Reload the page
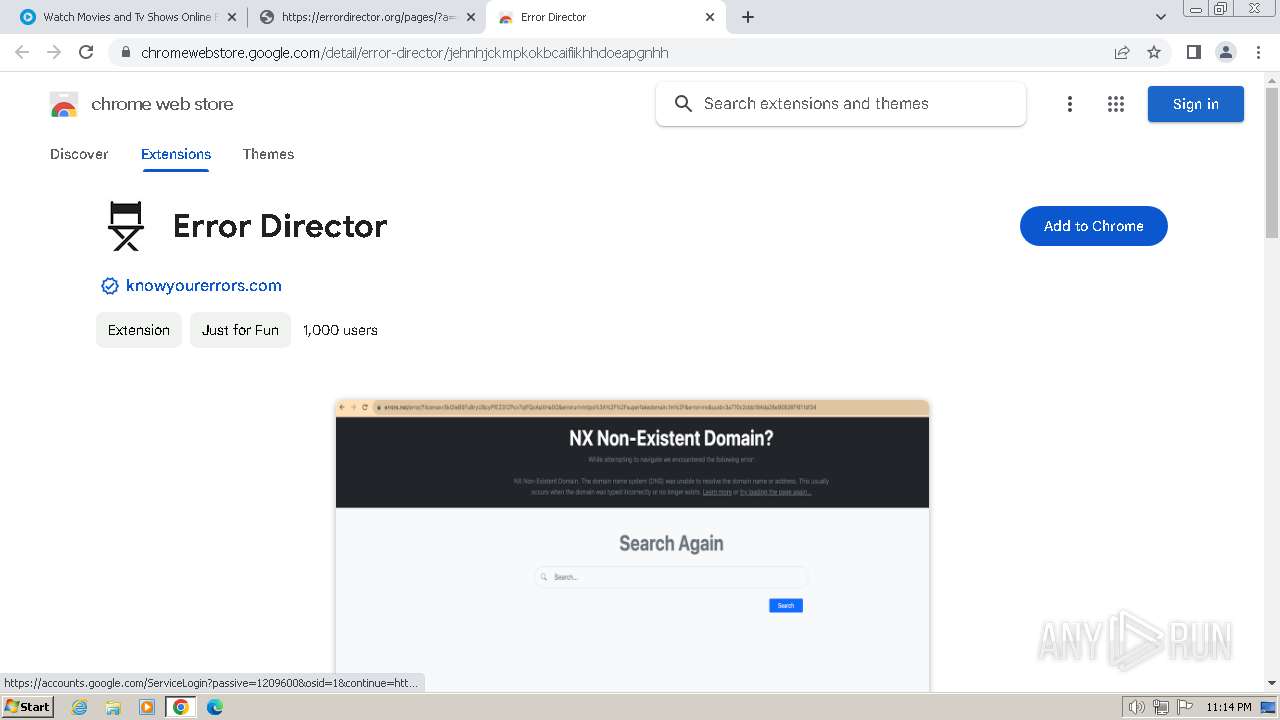The width and height of the screenshot is (1280, 720). click(86, 52)
